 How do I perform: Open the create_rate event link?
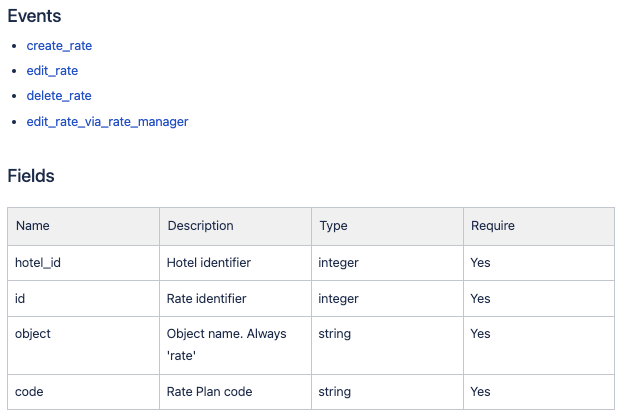pyautogui.click(x=59, y=46)
